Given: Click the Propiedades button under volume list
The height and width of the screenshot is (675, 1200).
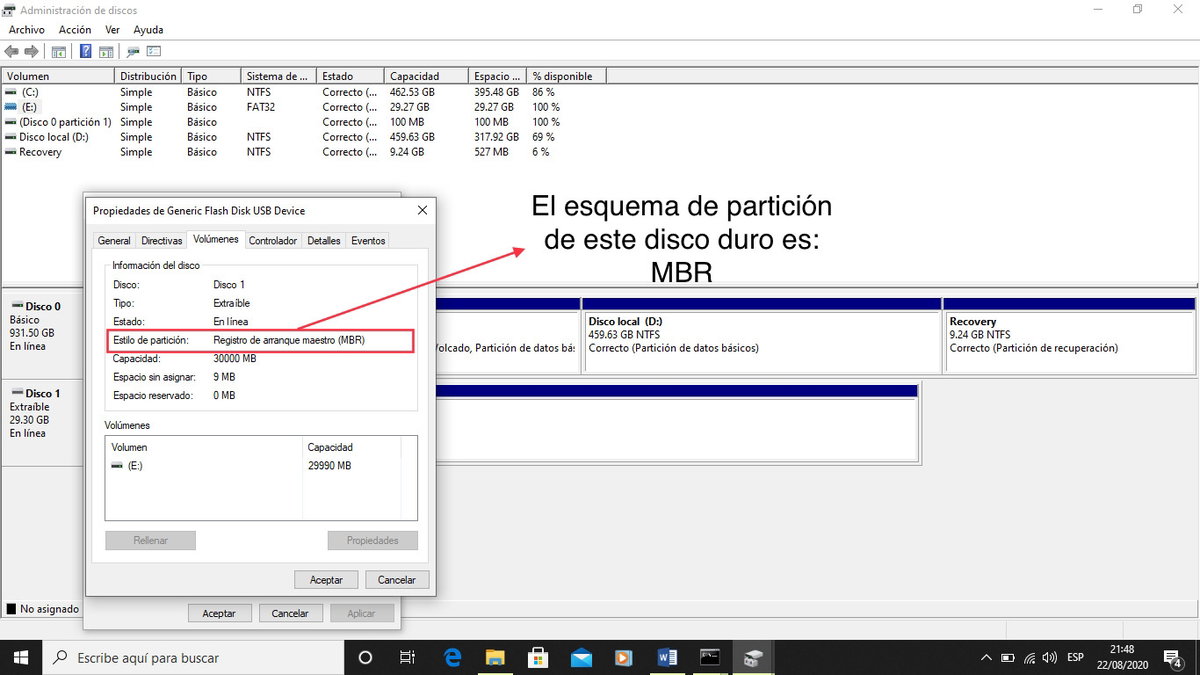Looking at the screenshot, I should (x=372, y=540).
